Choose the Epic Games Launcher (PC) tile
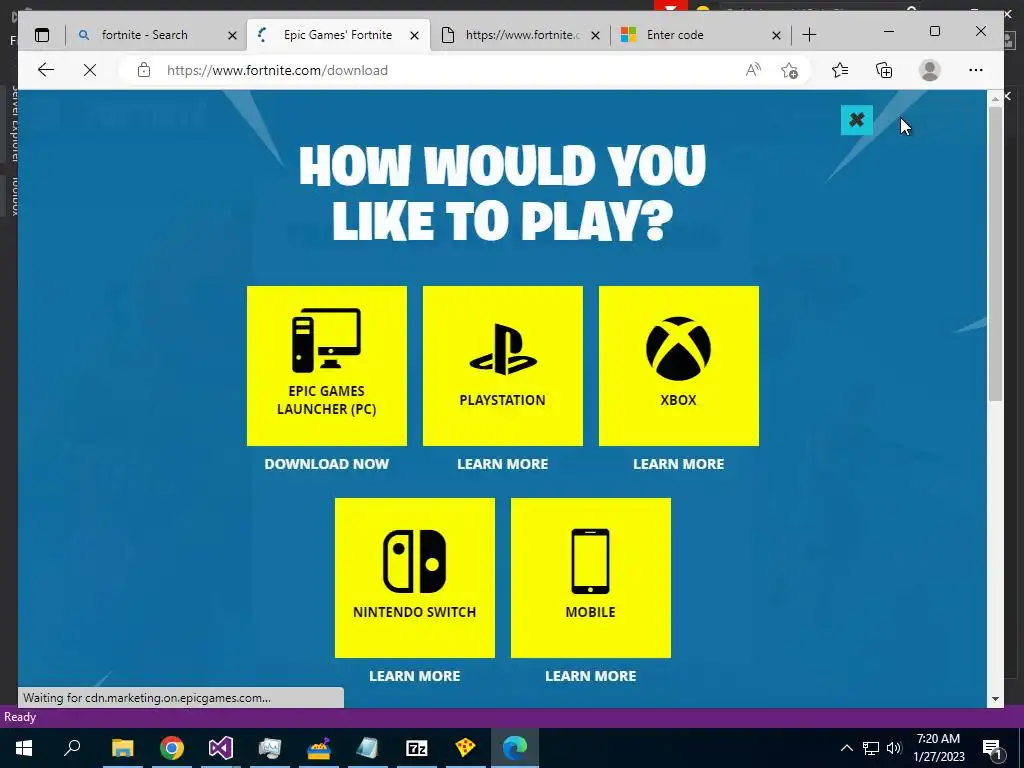 tap(327, 366)
